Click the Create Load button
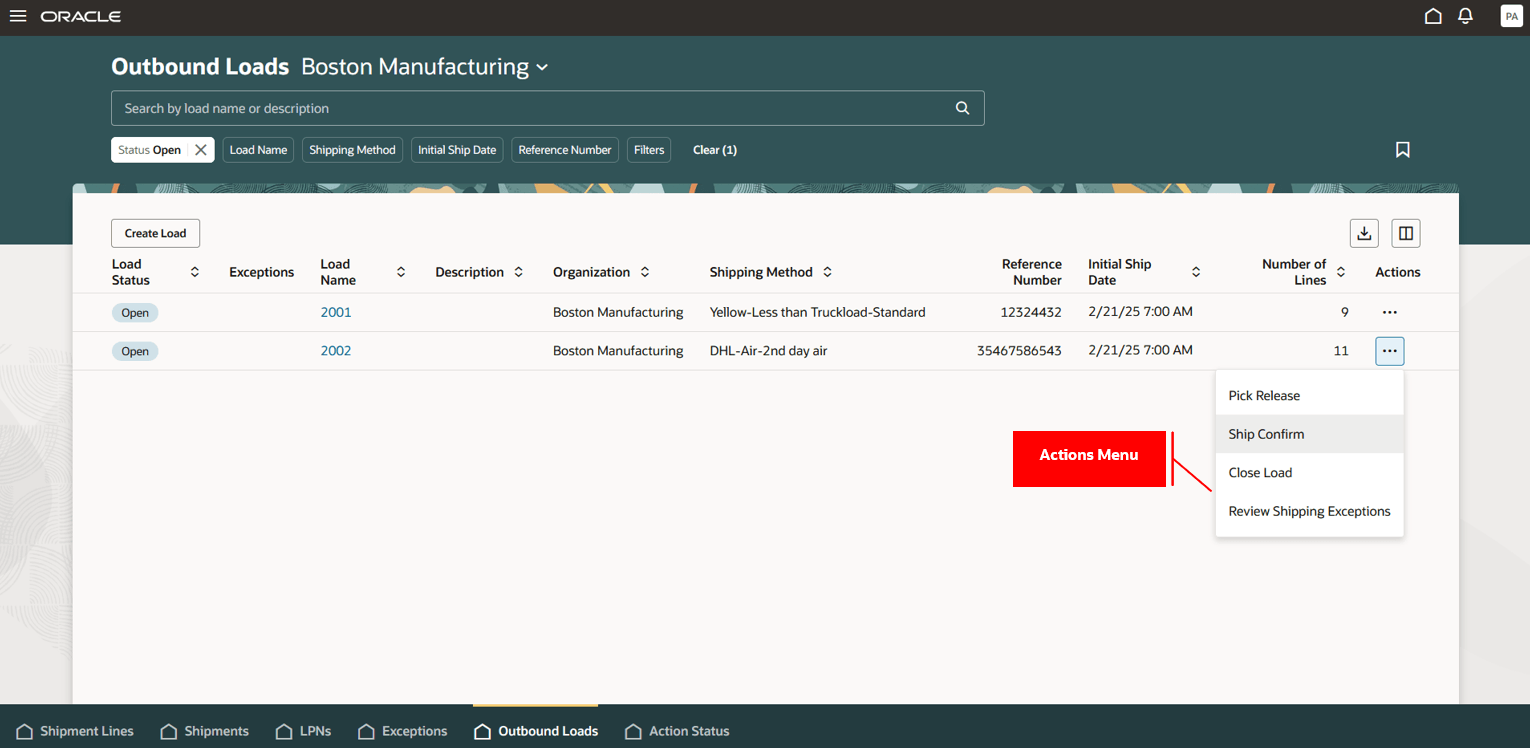The width and height of the screenshot is (1530, 748). [x=155, y=233]
